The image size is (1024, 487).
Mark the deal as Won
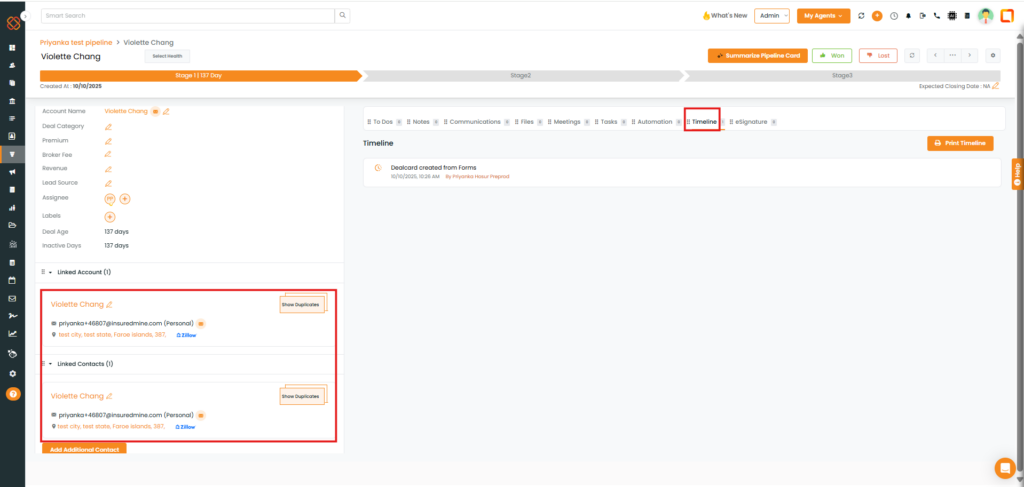pyautogui.click(x=832, y=56)
